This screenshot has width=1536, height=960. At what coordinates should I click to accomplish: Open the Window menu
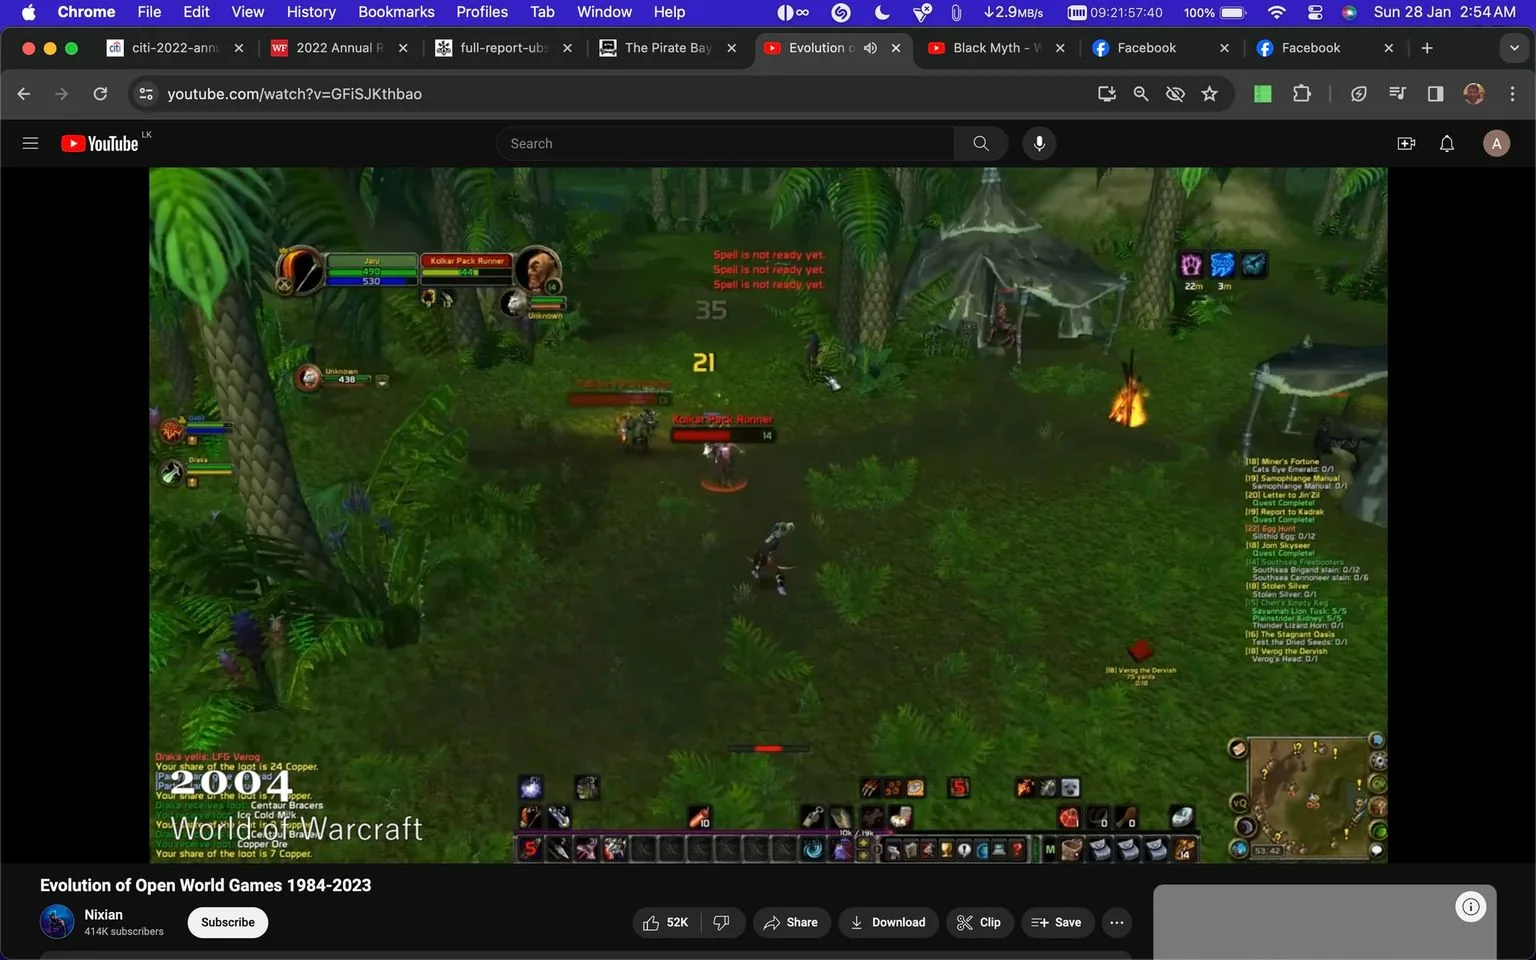(x=604, y=12)
